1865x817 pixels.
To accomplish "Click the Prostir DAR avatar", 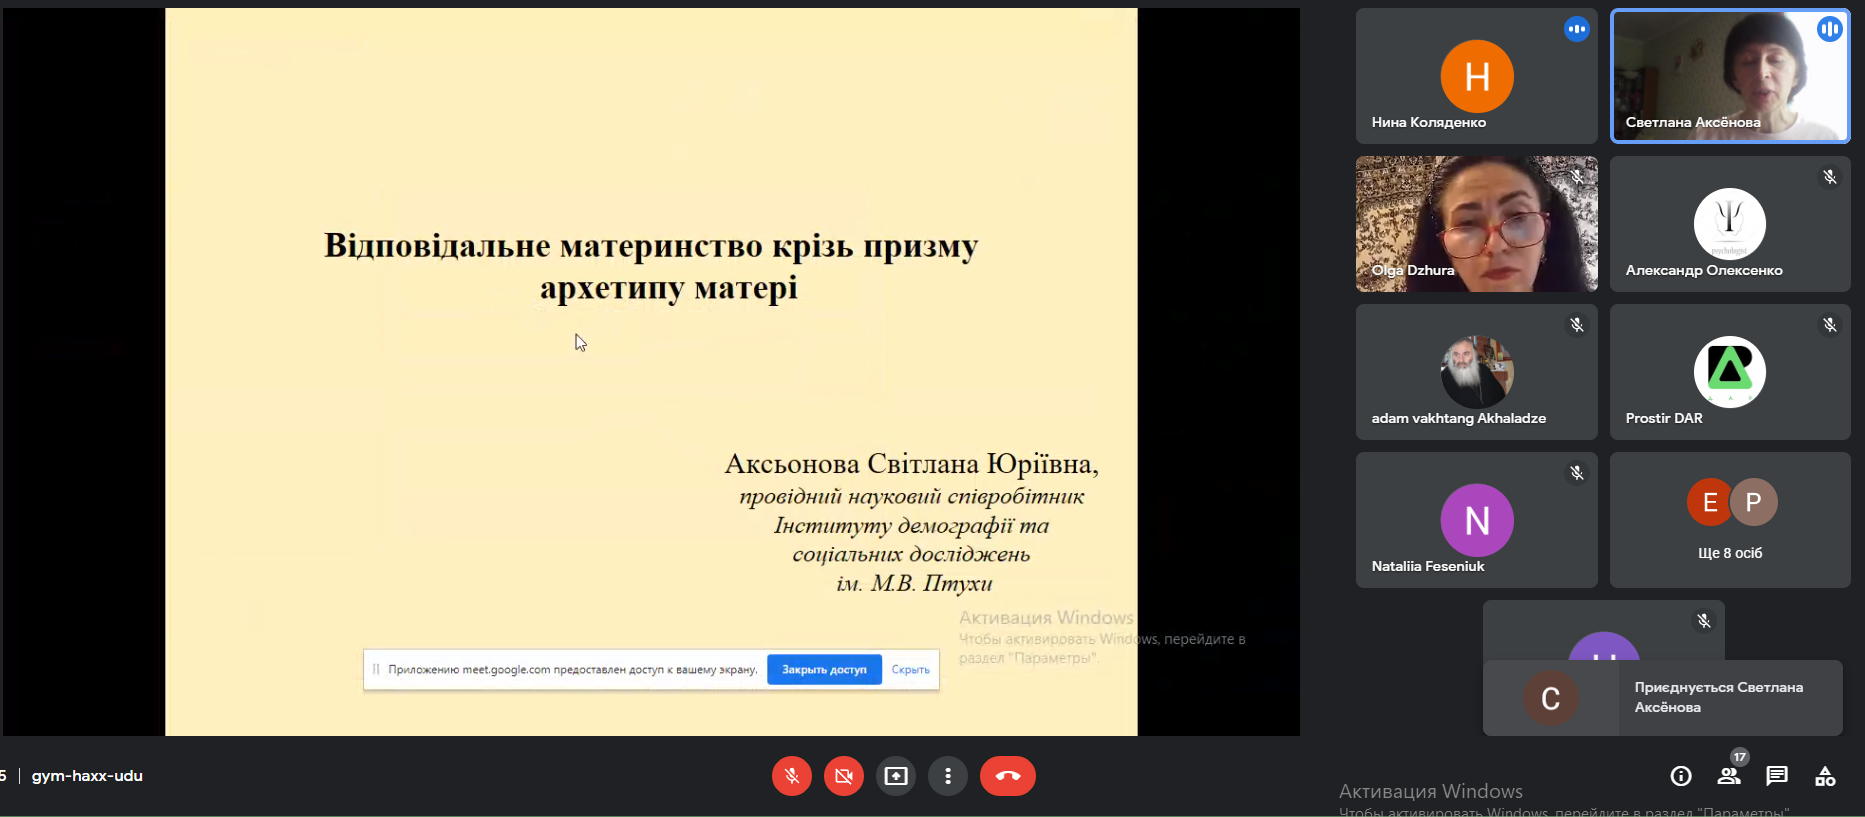I will pyautogui.click(x=1729, y=371).
